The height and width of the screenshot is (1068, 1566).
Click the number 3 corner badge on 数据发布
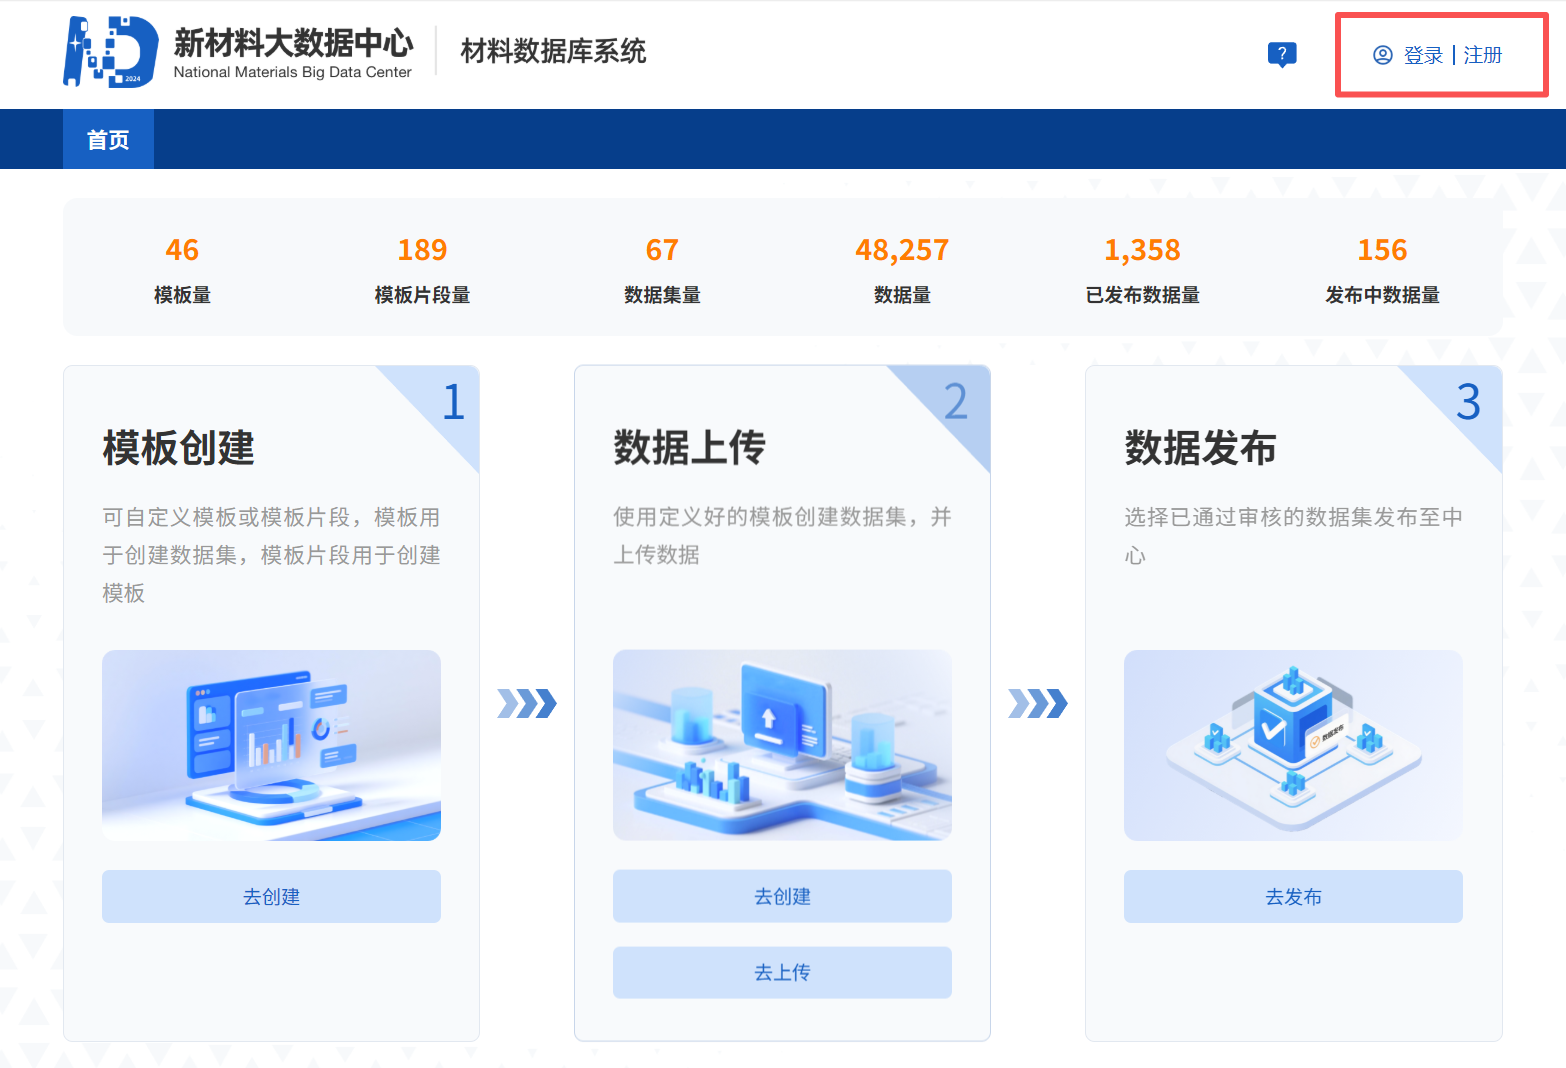1467,402
